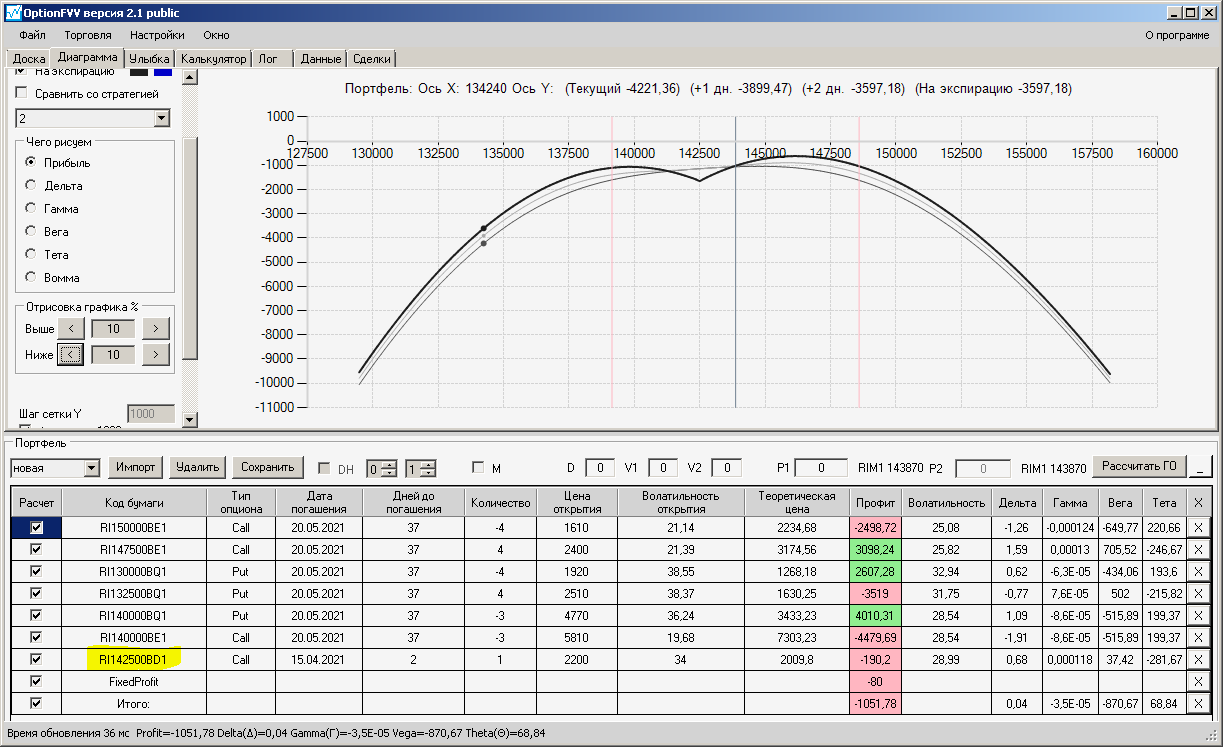Click the Рассчитать ГО button
Image resolution: width=1223 pixels, height=747 pixels.
click(1139, 466)
